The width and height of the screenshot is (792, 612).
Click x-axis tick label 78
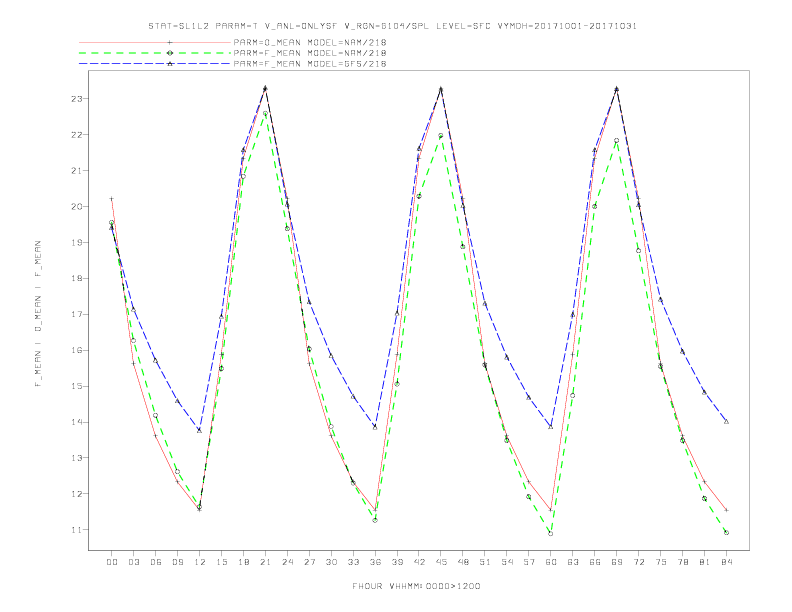(x=683, y=562)
